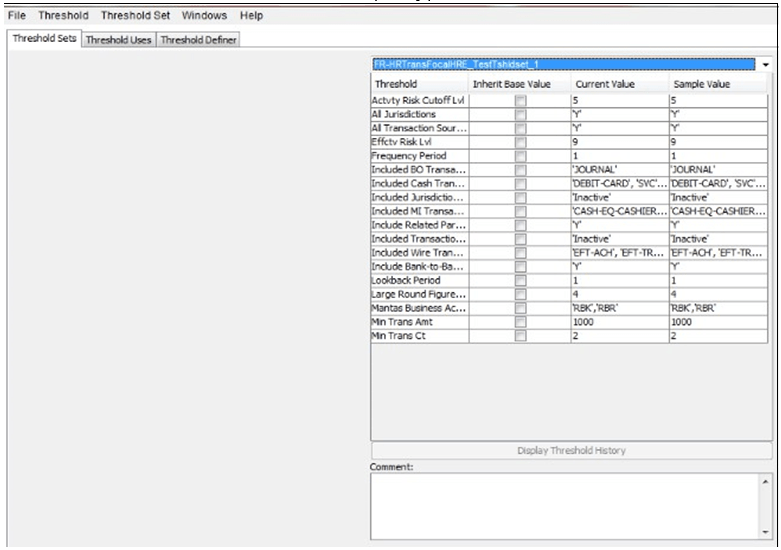This screenshot has width=781, height=550.
Task: Switch to the Threshold Definer tab
Action: tap(198, 40)
